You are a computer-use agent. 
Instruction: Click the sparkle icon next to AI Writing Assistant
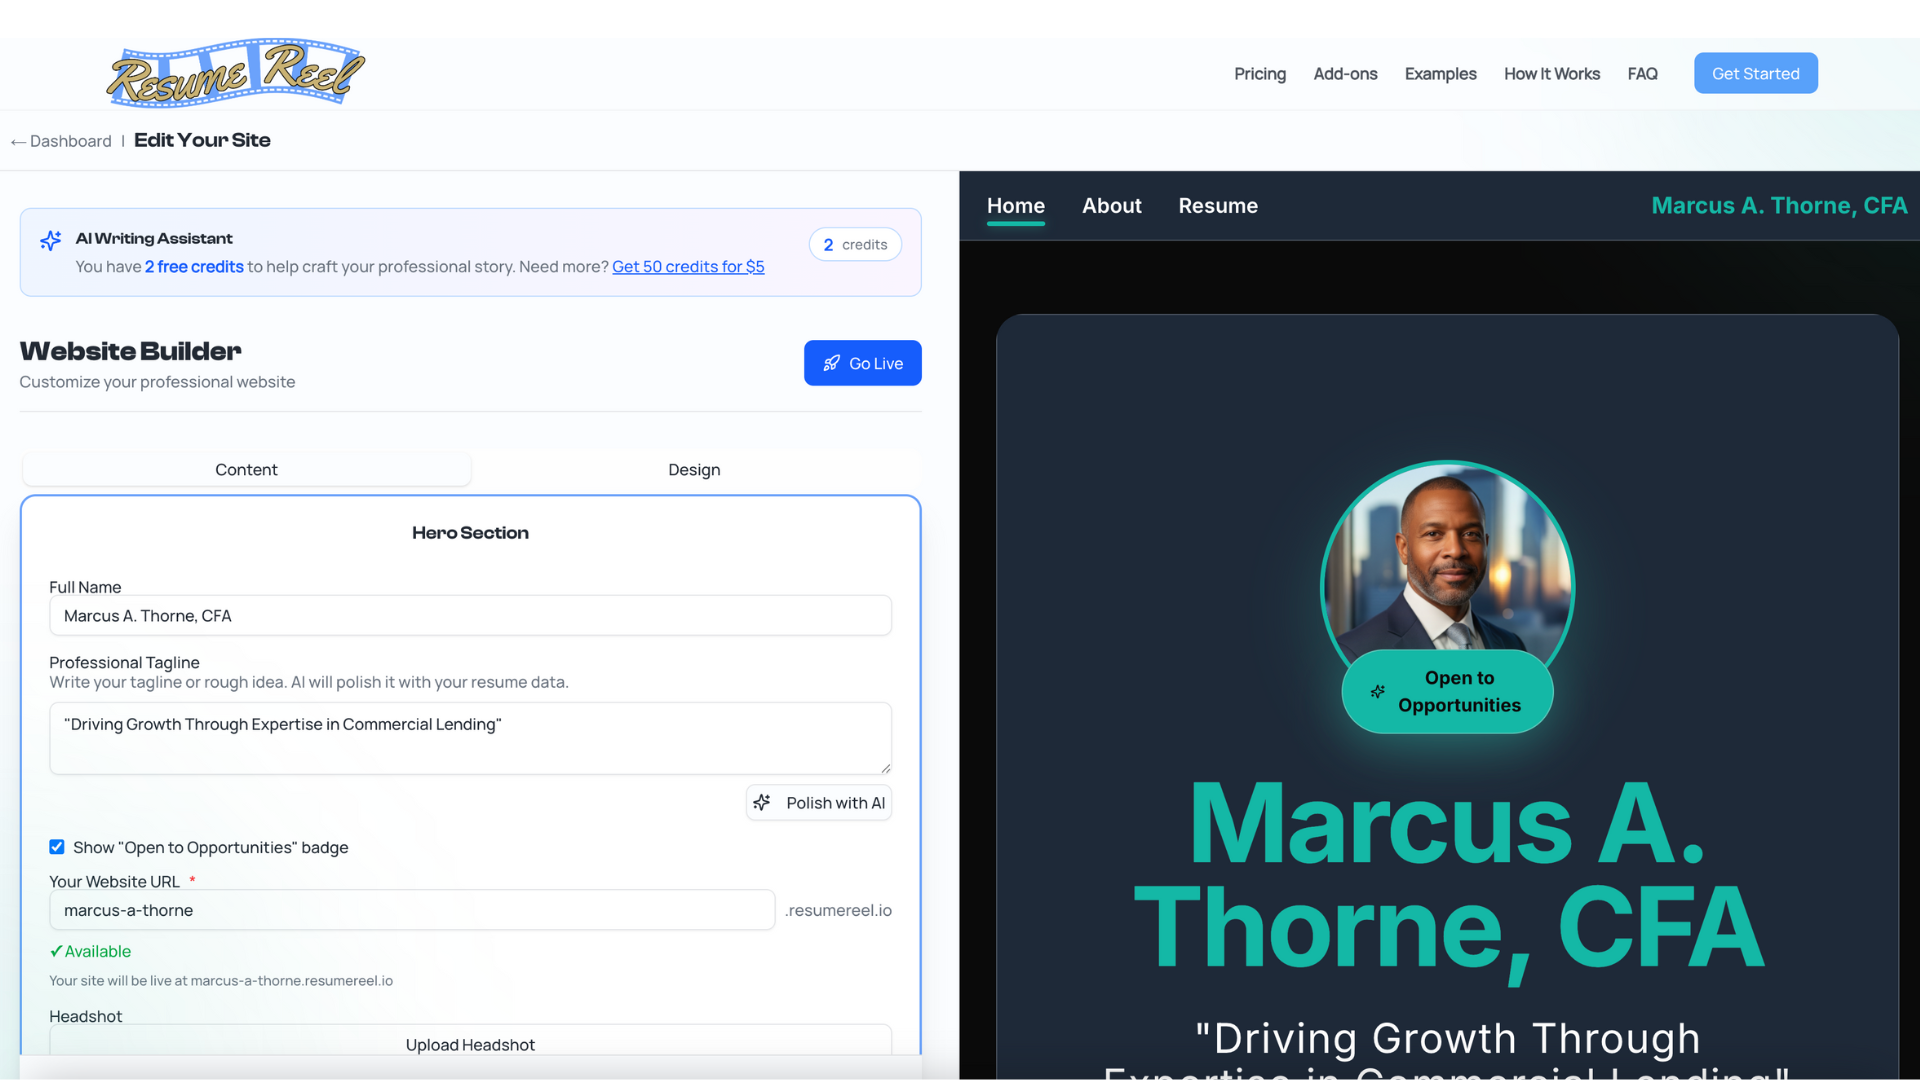pos(50,240)
